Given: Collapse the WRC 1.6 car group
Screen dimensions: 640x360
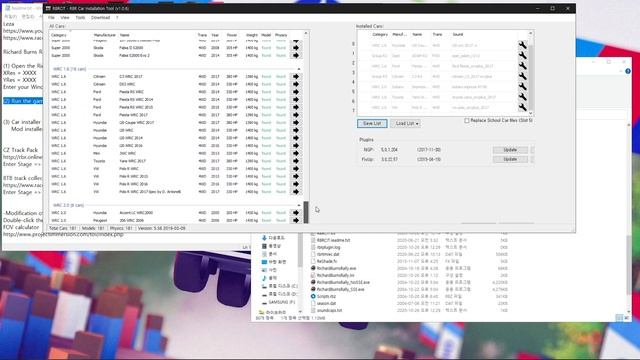Looking at the screenshot, I should tap(299, 69).
